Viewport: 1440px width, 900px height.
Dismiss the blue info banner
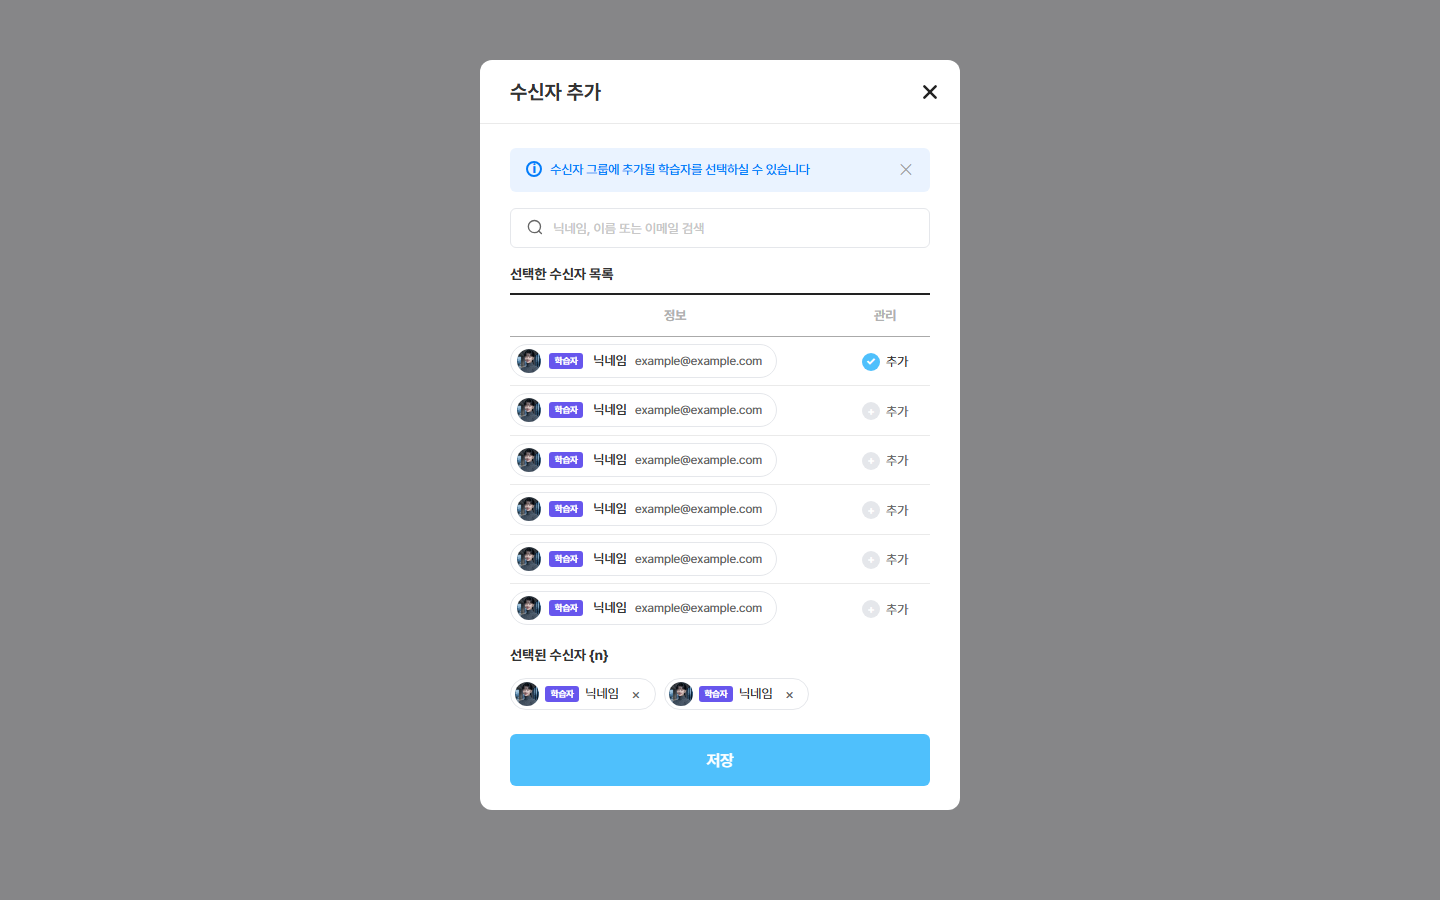click(906, 170)
